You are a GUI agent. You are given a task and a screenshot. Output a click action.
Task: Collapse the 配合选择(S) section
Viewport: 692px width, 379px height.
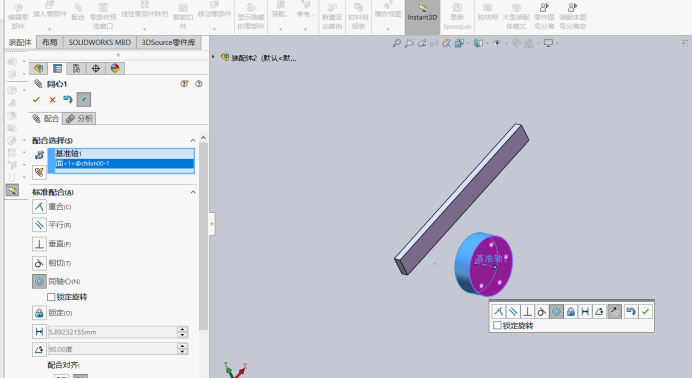point(193,140)
